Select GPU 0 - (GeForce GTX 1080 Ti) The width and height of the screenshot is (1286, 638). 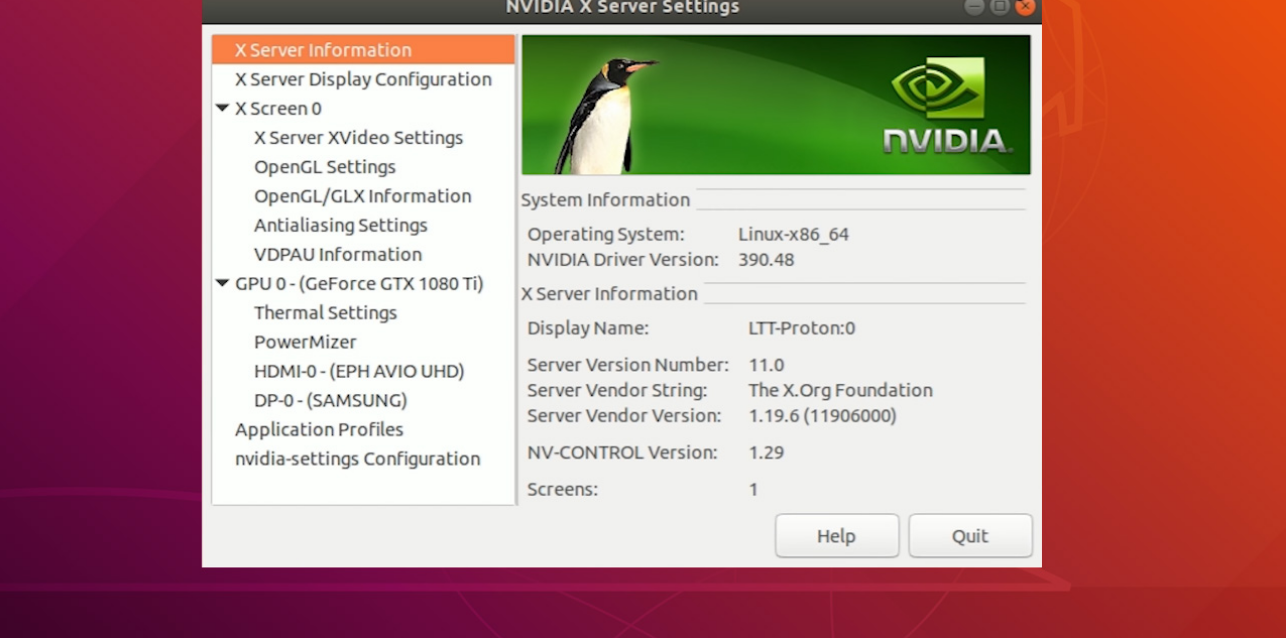click(359, 283)
